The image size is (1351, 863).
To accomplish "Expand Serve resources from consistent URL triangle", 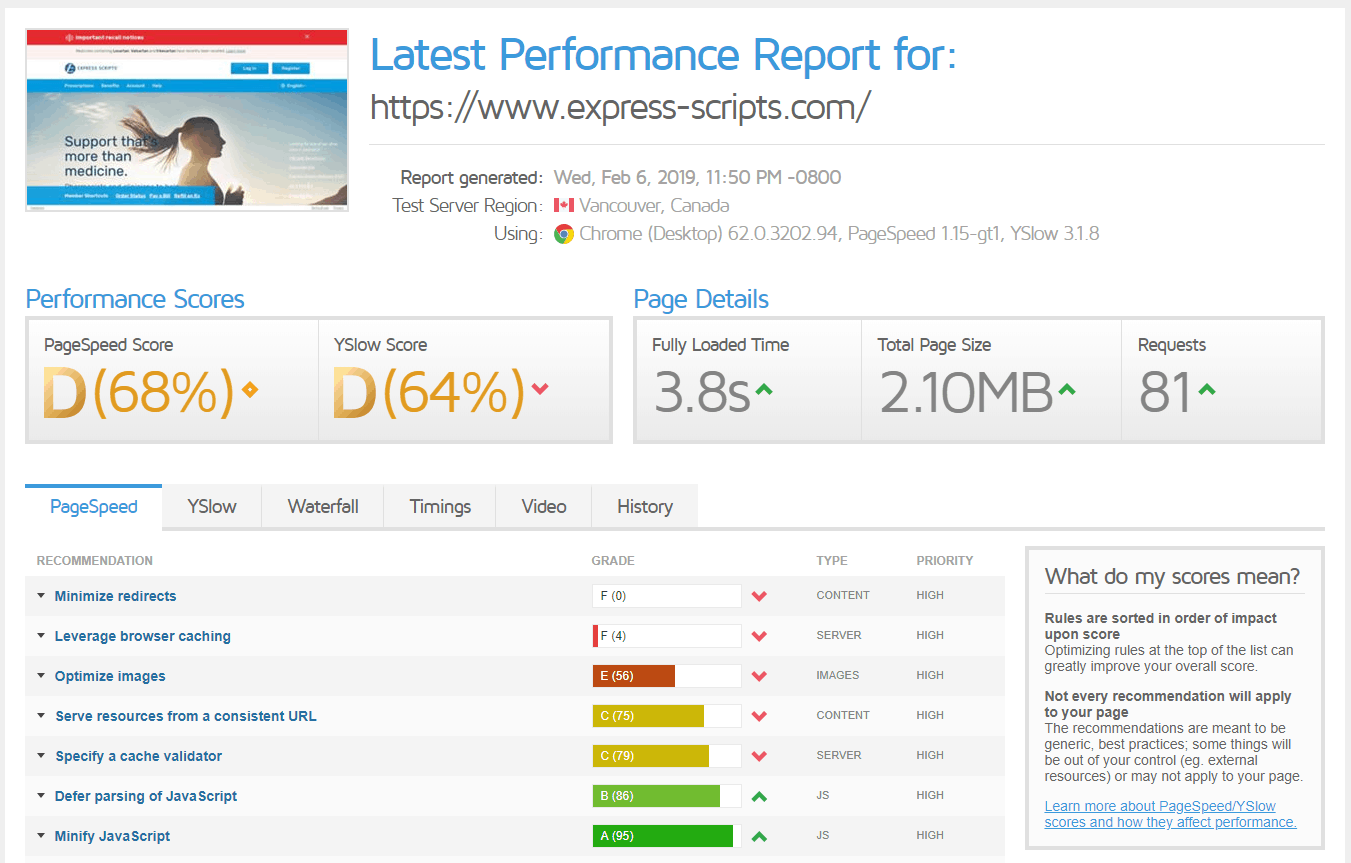I will (x=41, y=715).
